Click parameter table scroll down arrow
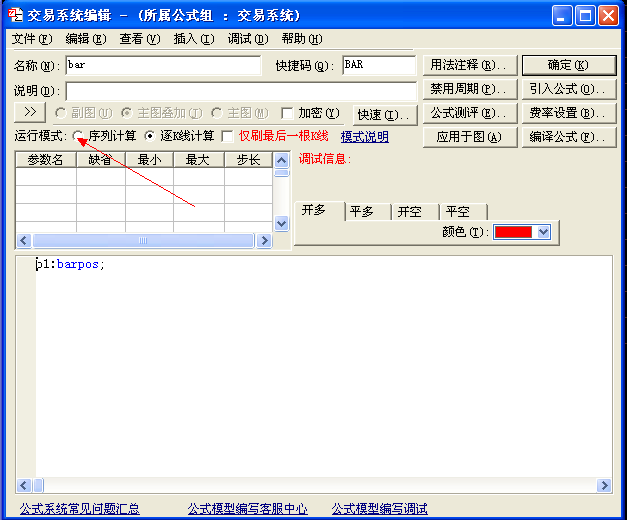Image resolution: width=627 pixels, height=520 pixels. pos(282,223)
